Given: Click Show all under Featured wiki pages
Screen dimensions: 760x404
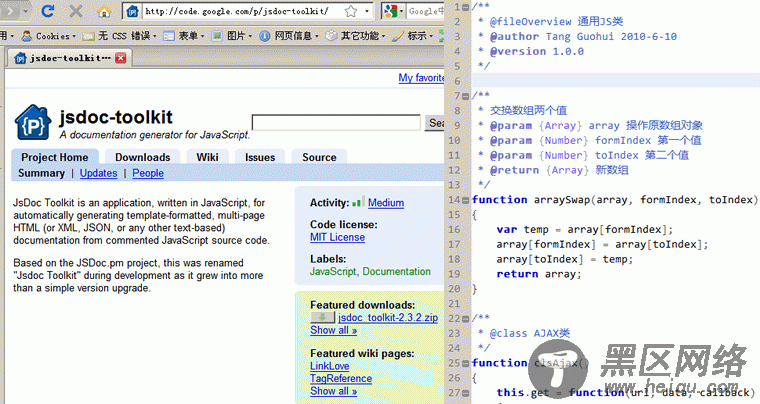Looking at the screenshot, I should tap(333, 391).
